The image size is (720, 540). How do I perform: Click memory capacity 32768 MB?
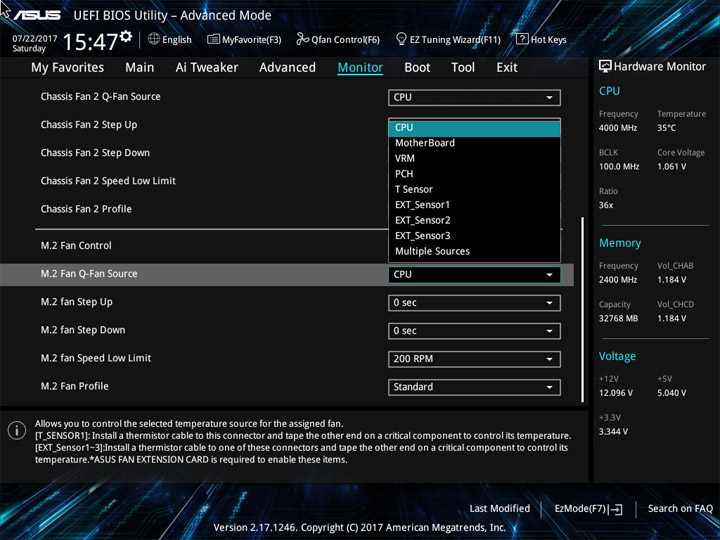tap(618, 318)
